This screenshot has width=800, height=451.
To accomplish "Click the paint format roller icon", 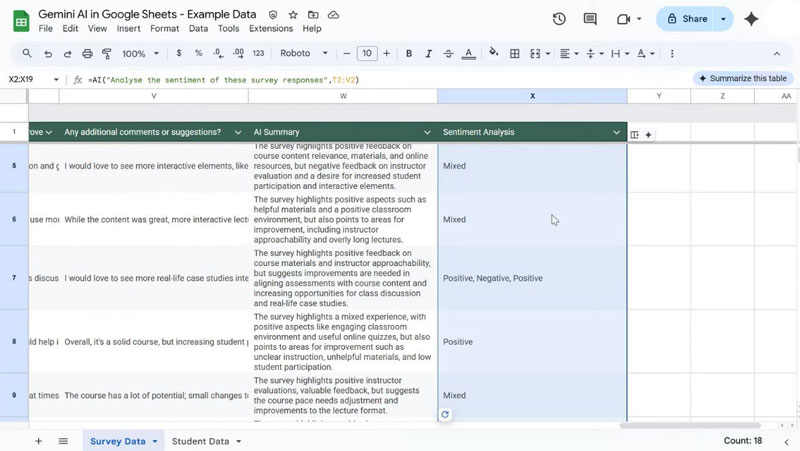I will tap(107, 53).
